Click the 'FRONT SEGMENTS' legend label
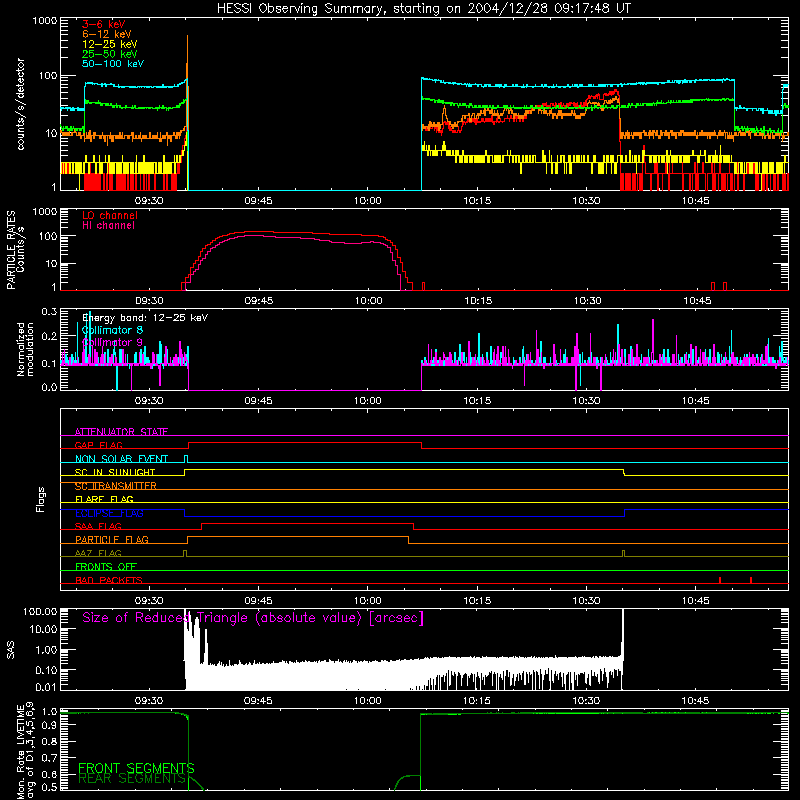The height and width of the screenshot is (800, 800). pos(136,768)
